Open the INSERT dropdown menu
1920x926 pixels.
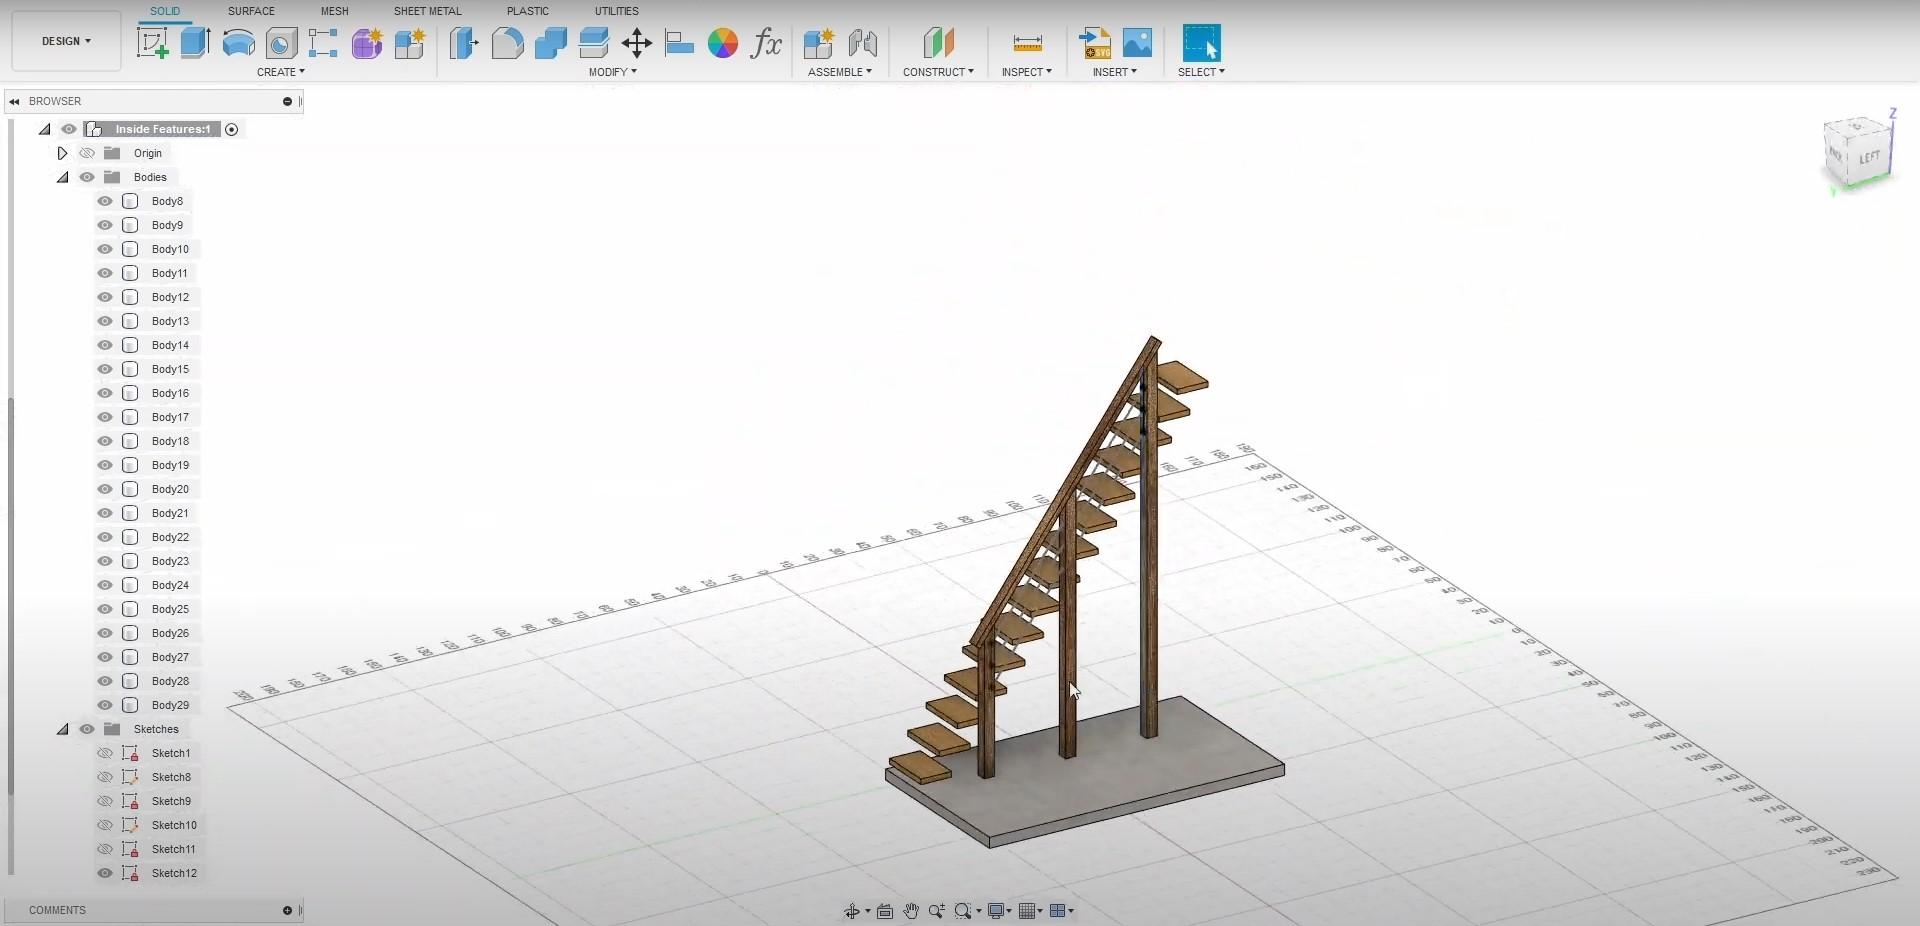(1115, 72)
